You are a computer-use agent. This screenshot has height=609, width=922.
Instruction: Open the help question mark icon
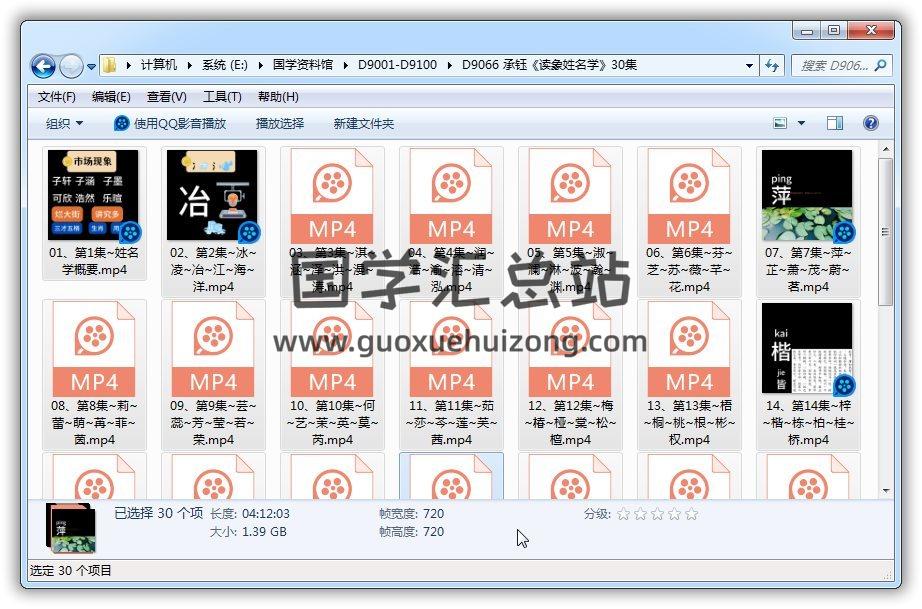(x=870, y=124)
